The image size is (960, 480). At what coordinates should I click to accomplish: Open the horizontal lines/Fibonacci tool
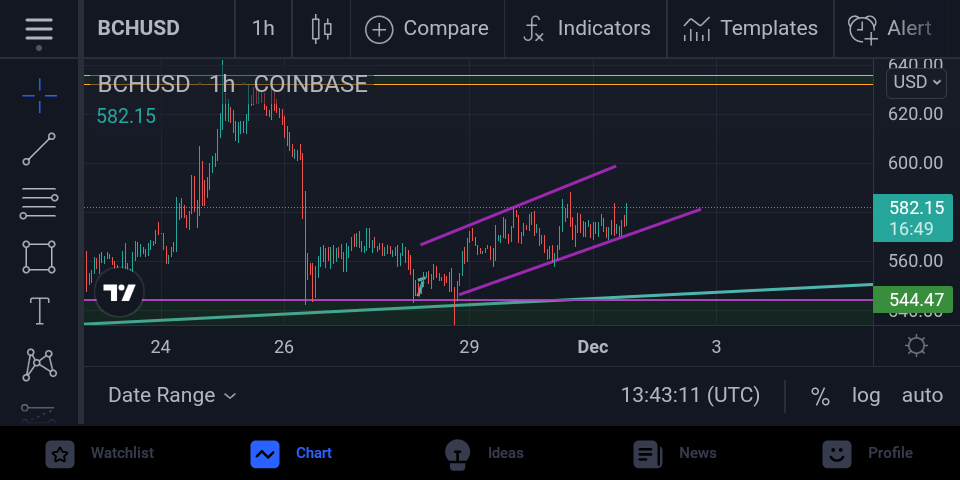(39, 203)
